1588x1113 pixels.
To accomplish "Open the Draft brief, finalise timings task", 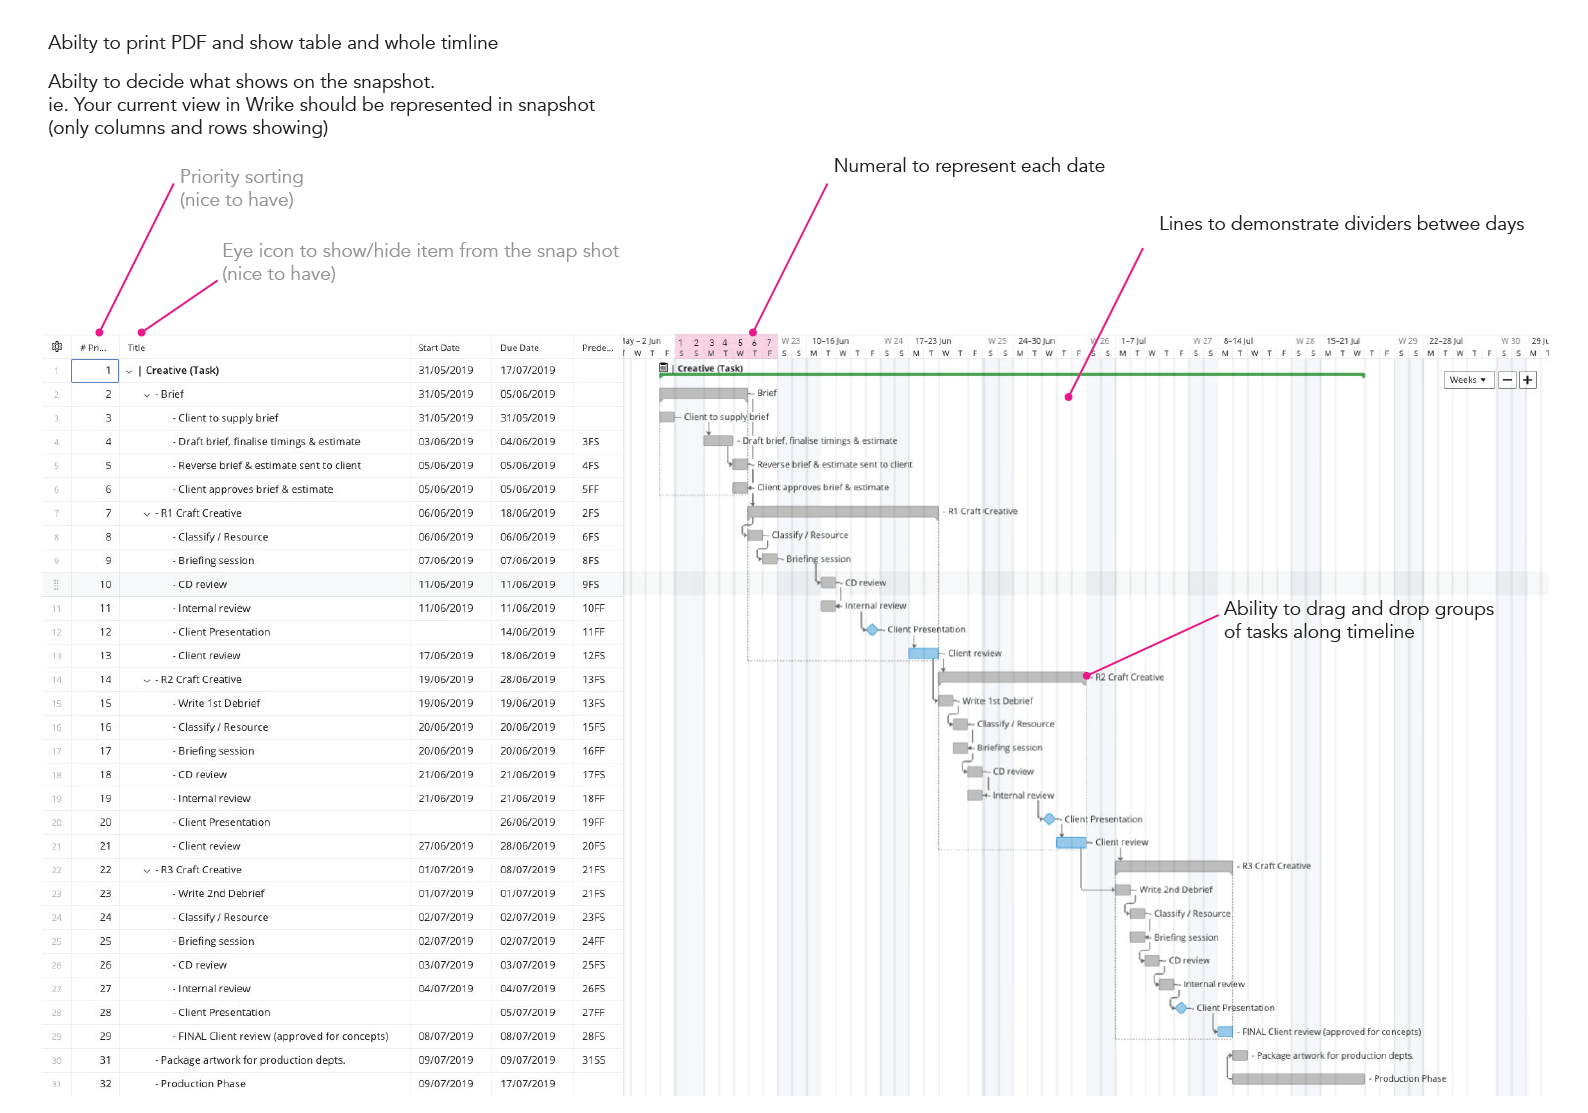I will coord(268,442).
